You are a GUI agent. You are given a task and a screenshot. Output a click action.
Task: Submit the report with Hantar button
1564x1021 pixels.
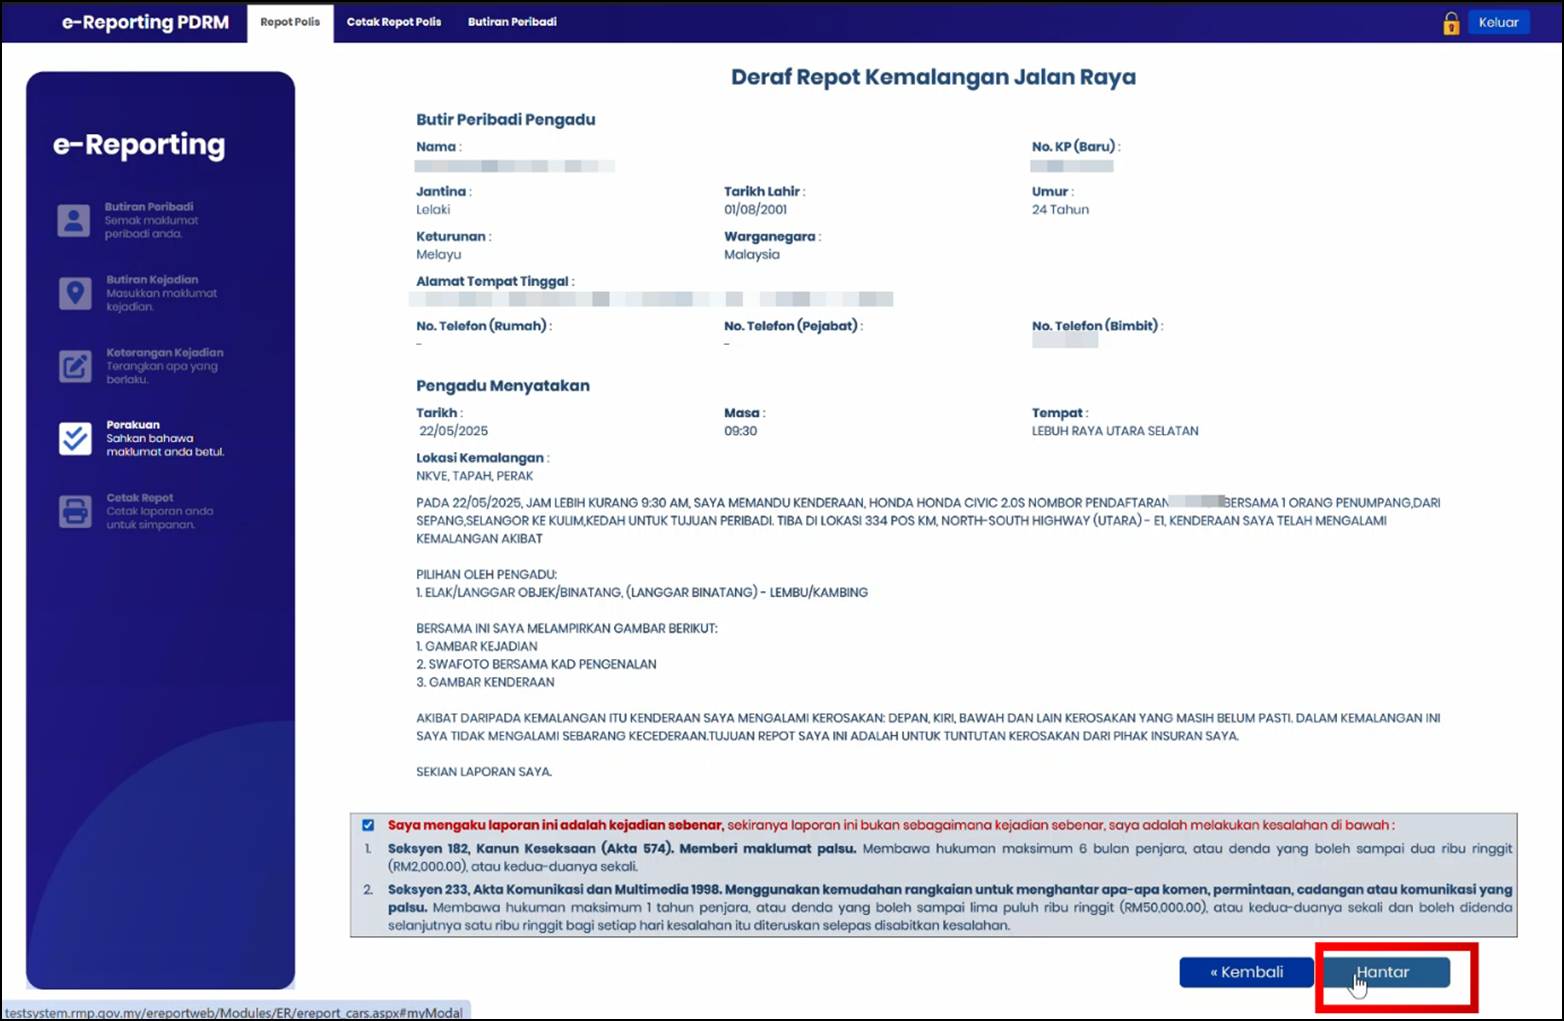1386,972
